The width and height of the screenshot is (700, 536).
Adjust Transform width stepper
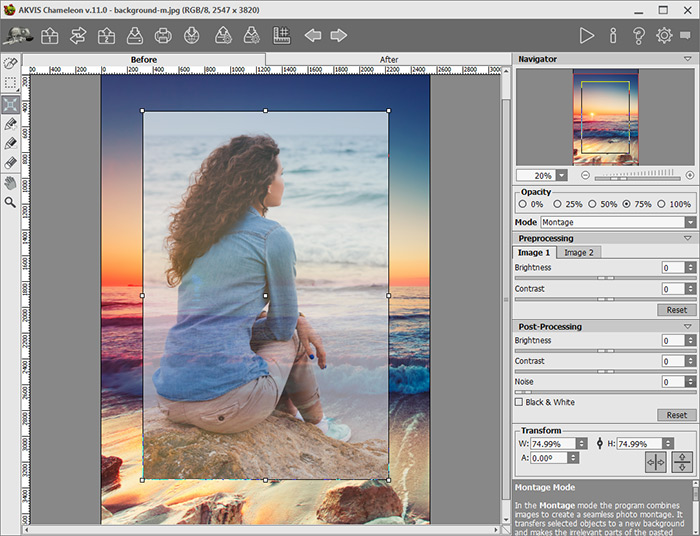point(581,444)
